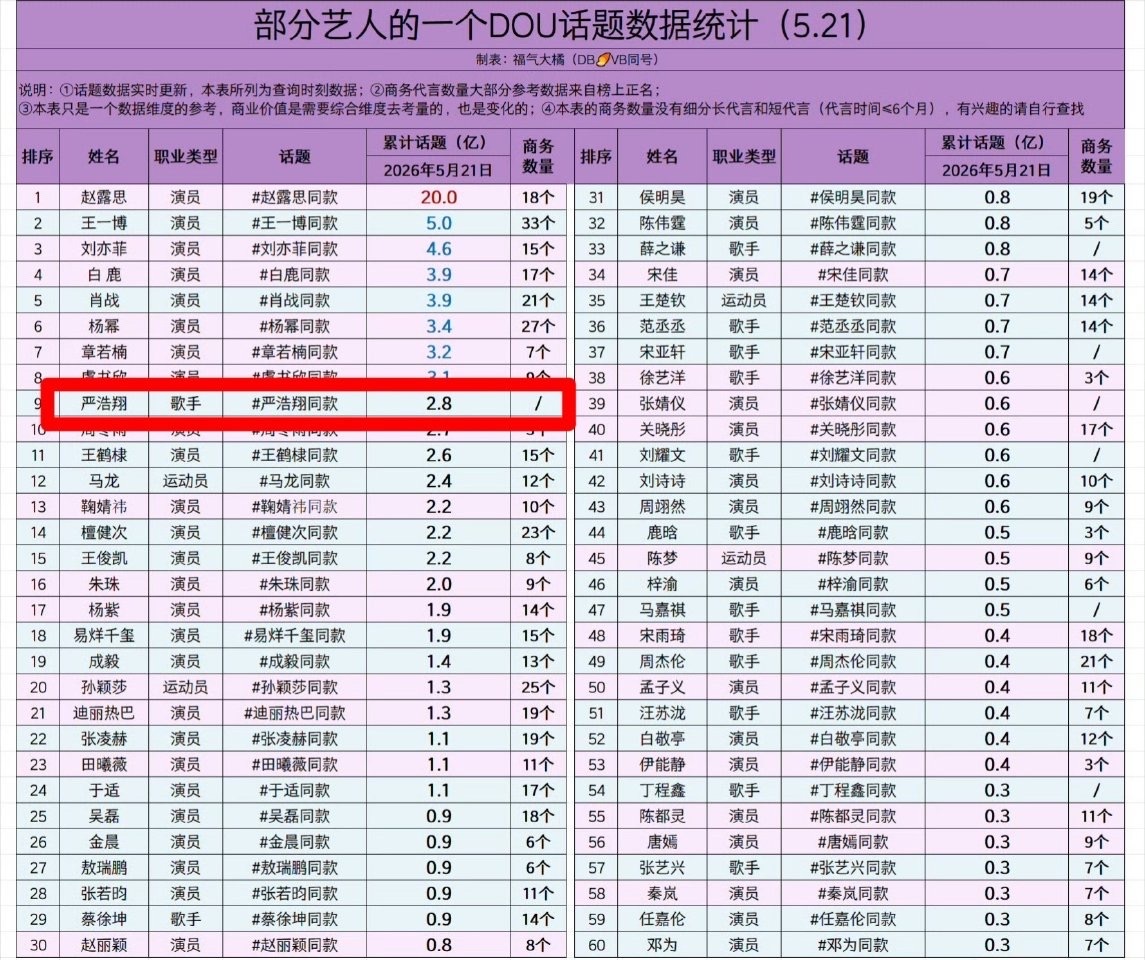This screenshot has width=1145, height=960.
Task: Select 27个 commercial count for 杨幂
Action: [x=538, y=326]
